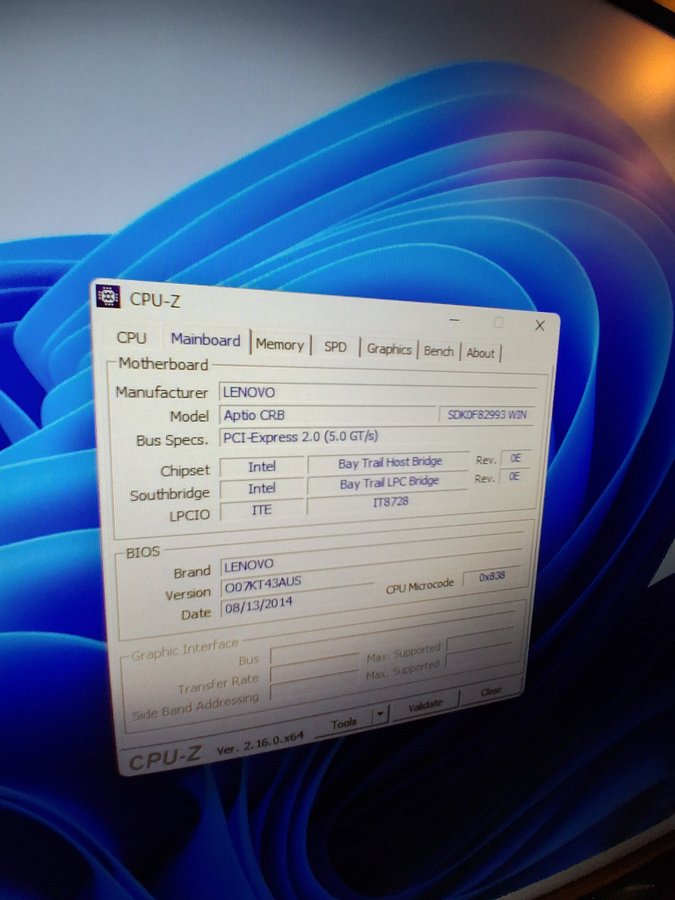Click the X icon to close CPU-Z
The height and width of the screenshot is (900, 675).
(540, 325)
